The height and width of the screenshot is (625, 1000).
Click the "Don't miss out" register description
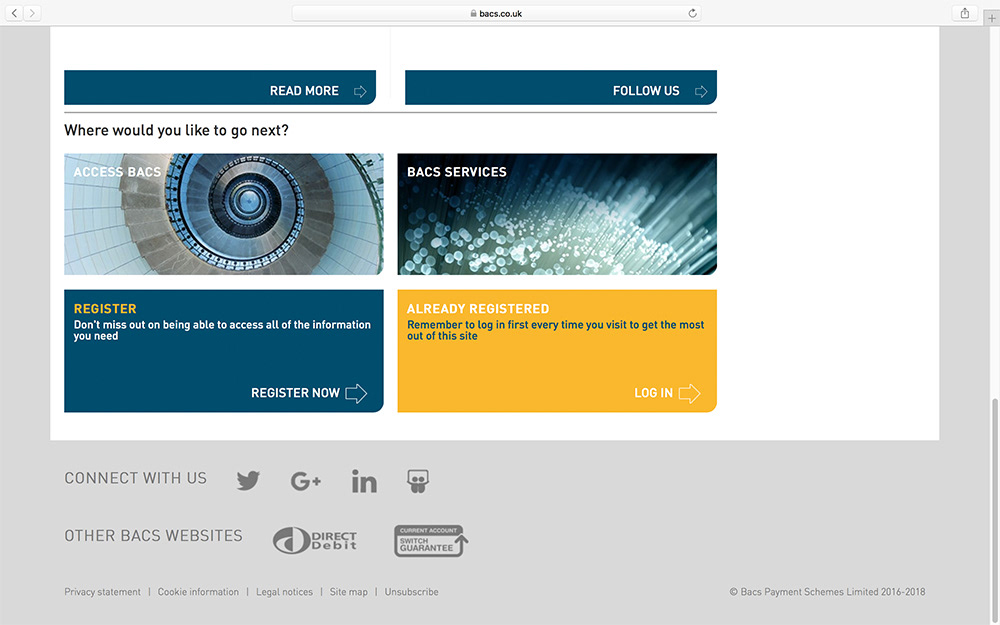222,330
